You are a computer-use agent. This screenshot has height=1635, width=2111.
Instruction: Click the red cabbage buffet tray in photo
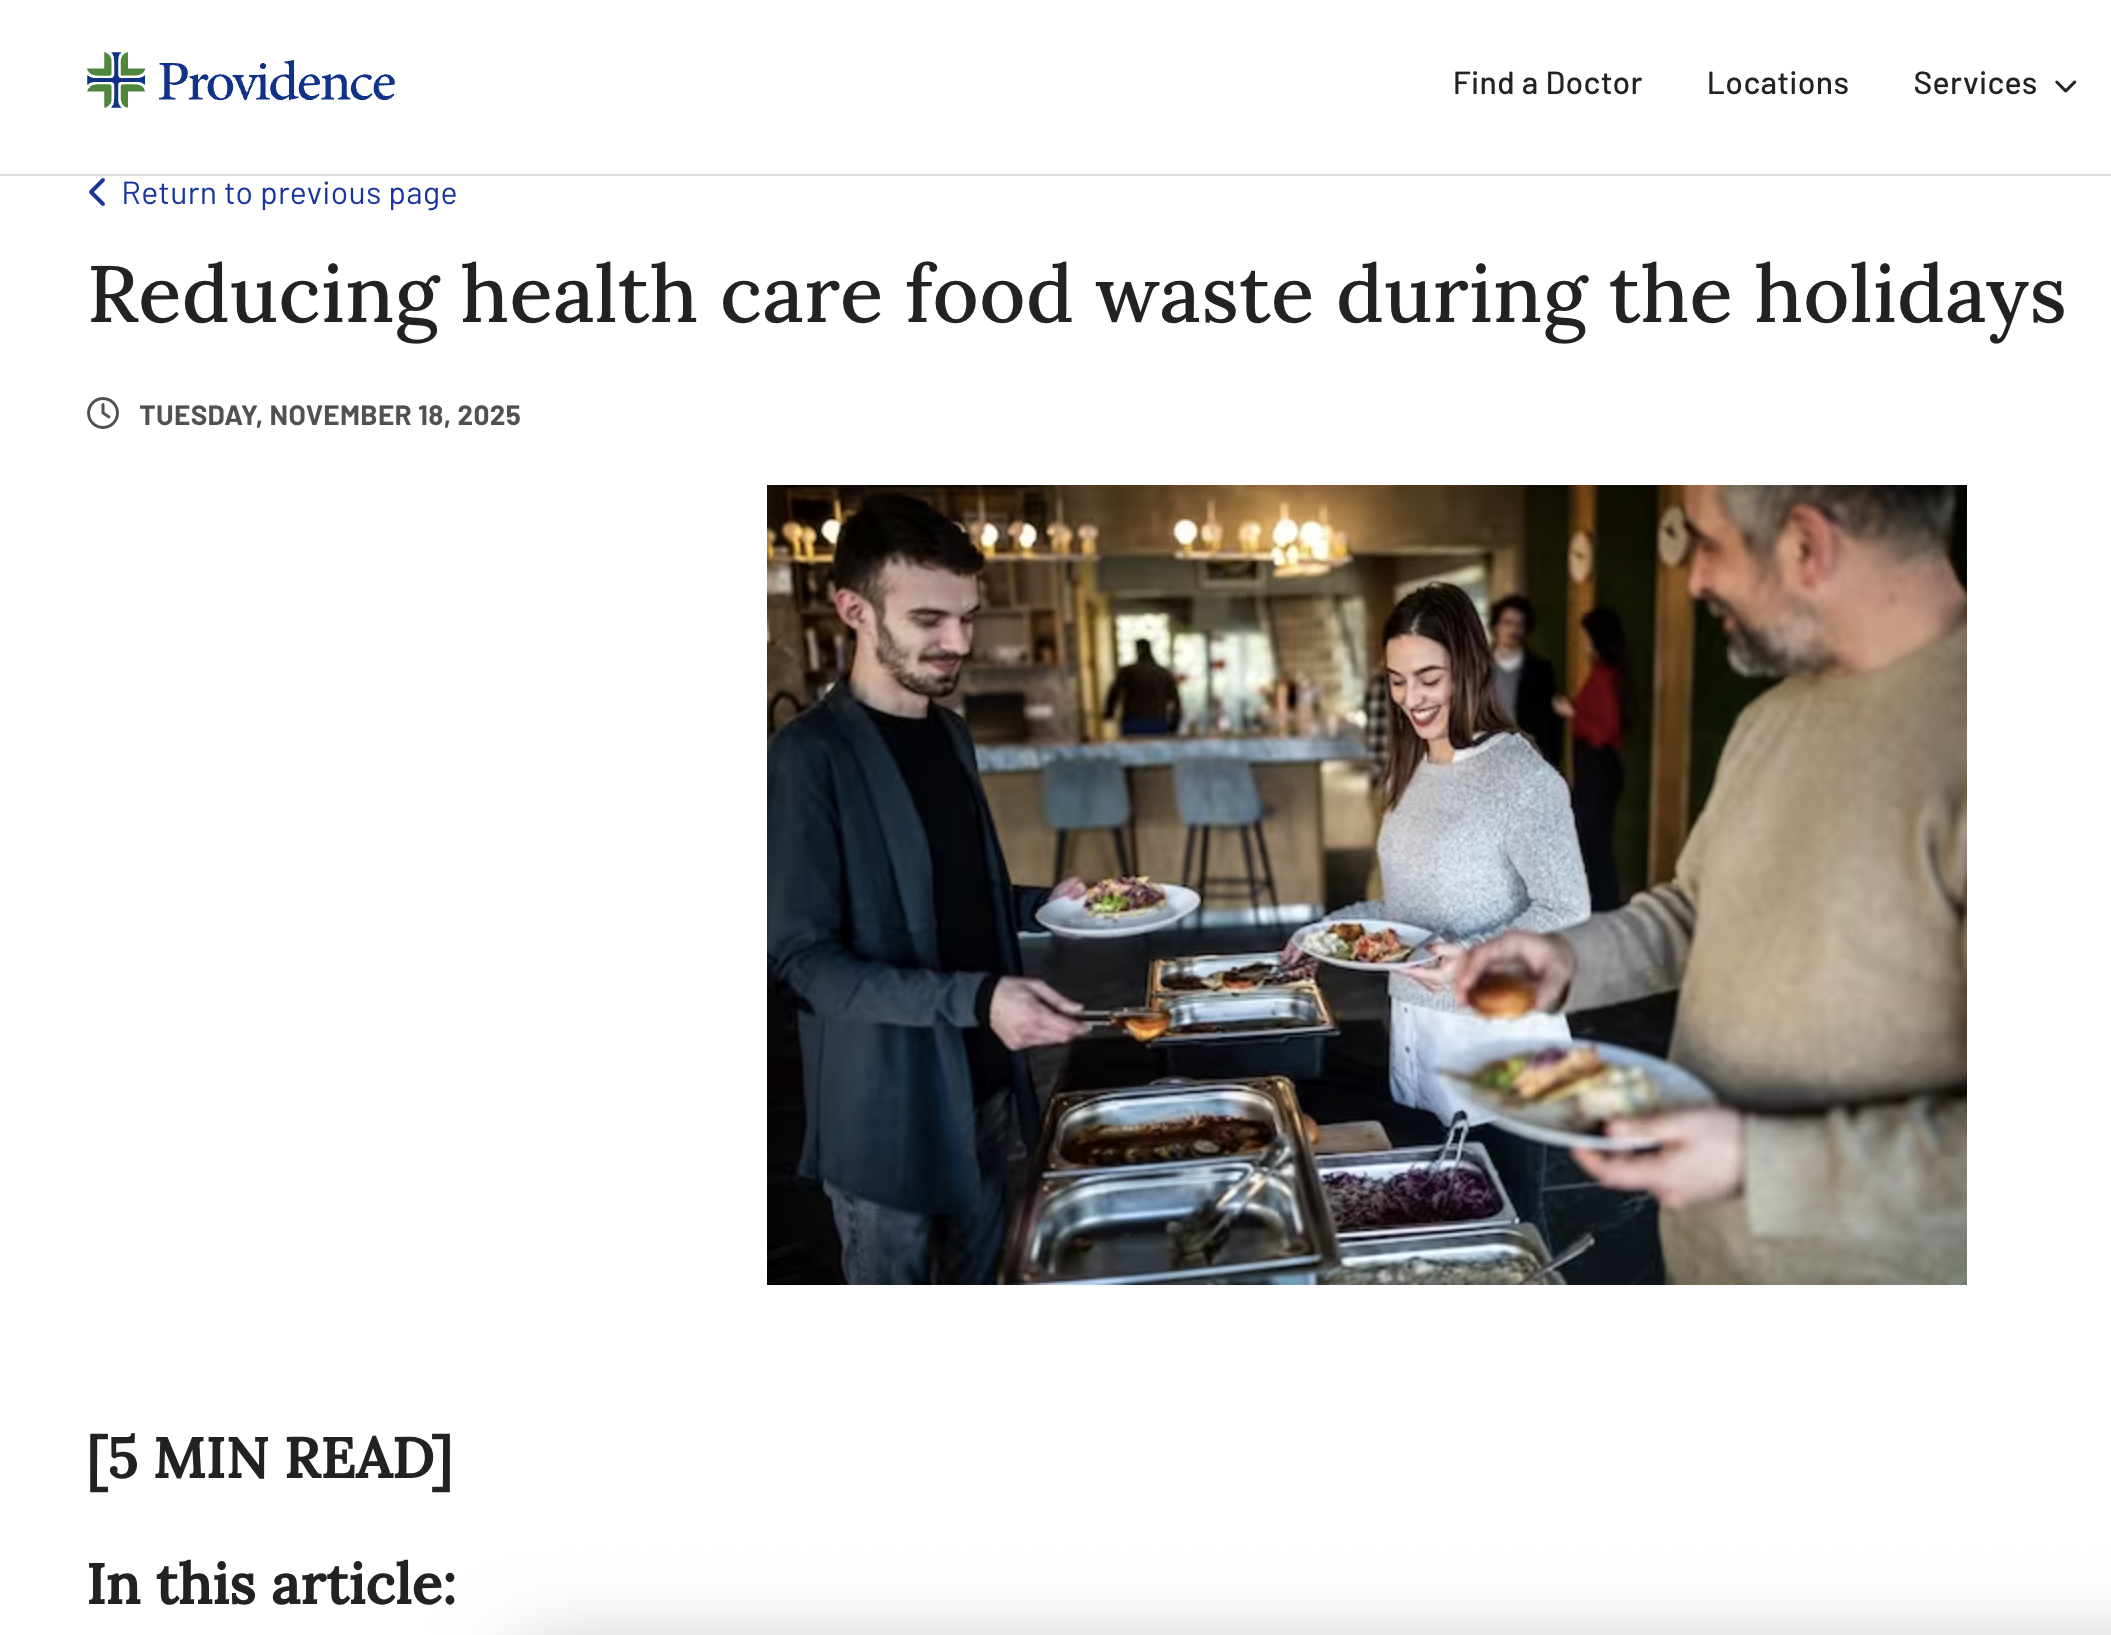[1411, 1195]
